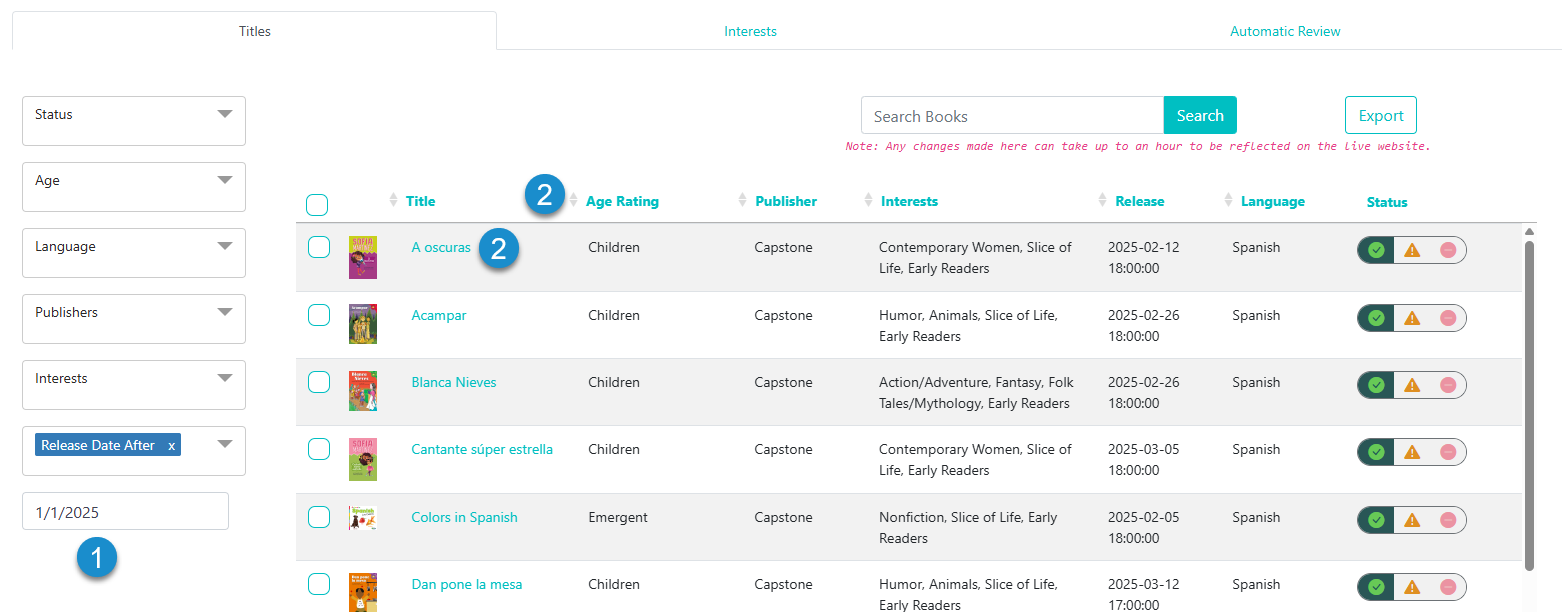This screenshot has width=1562, height=612.
Task: Click red block icon for Dan pone la mesa
Action: point(1447,587)
